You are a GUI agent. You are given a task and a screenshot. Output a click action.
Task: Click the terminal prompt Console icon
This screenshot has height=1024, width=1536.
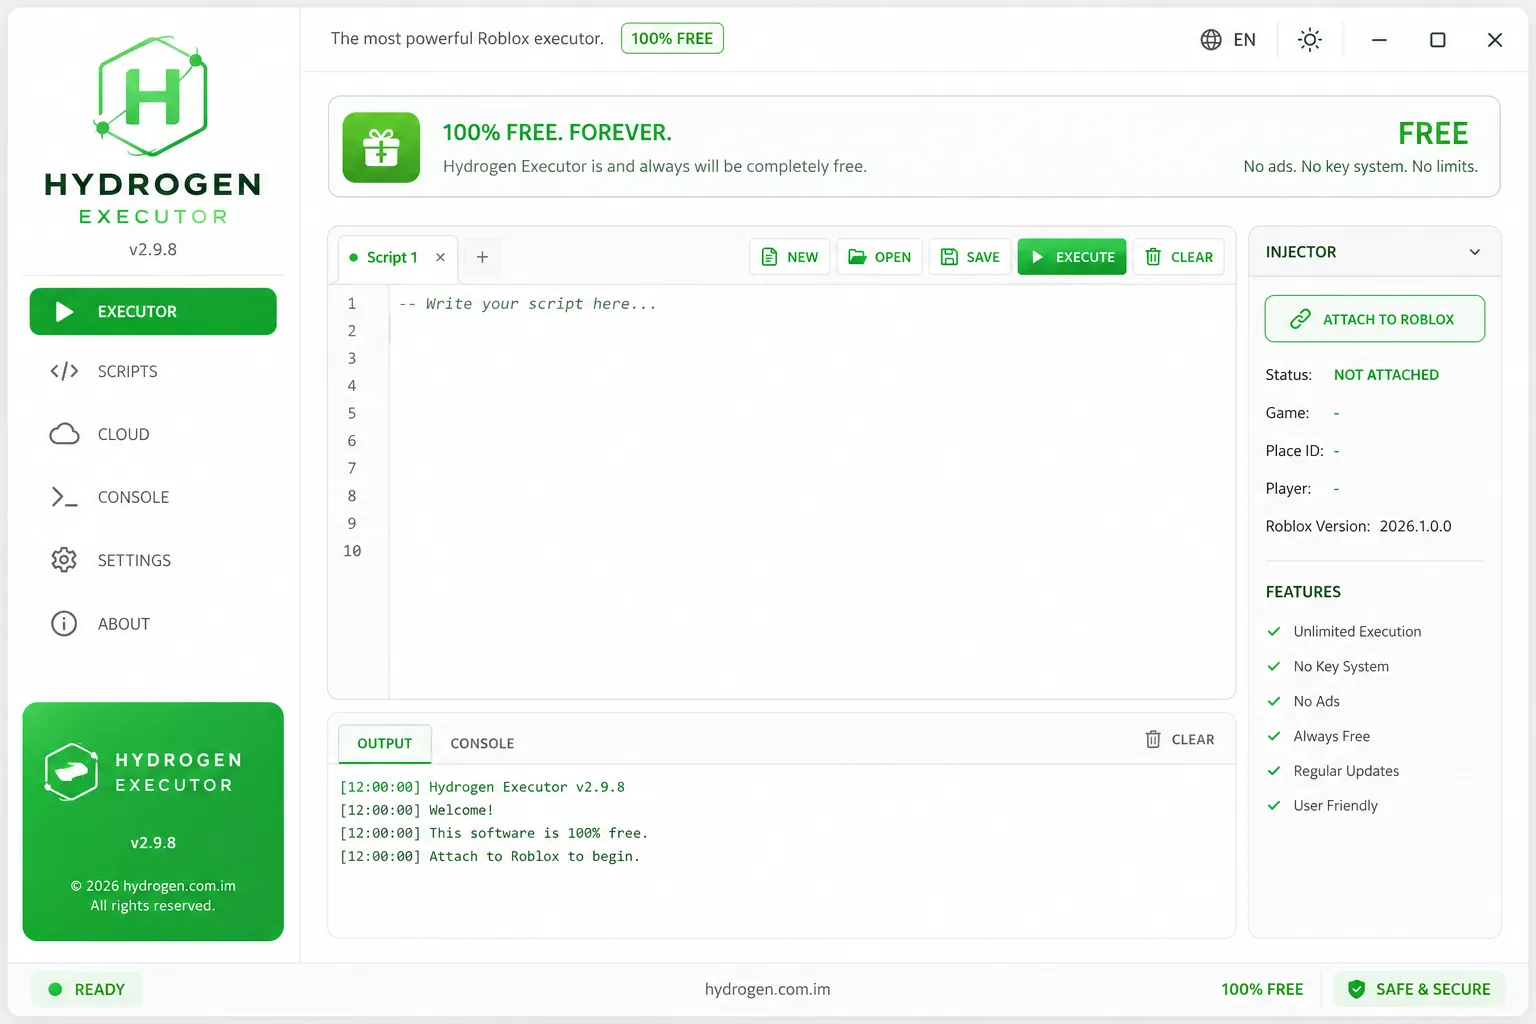click(64, 497)
